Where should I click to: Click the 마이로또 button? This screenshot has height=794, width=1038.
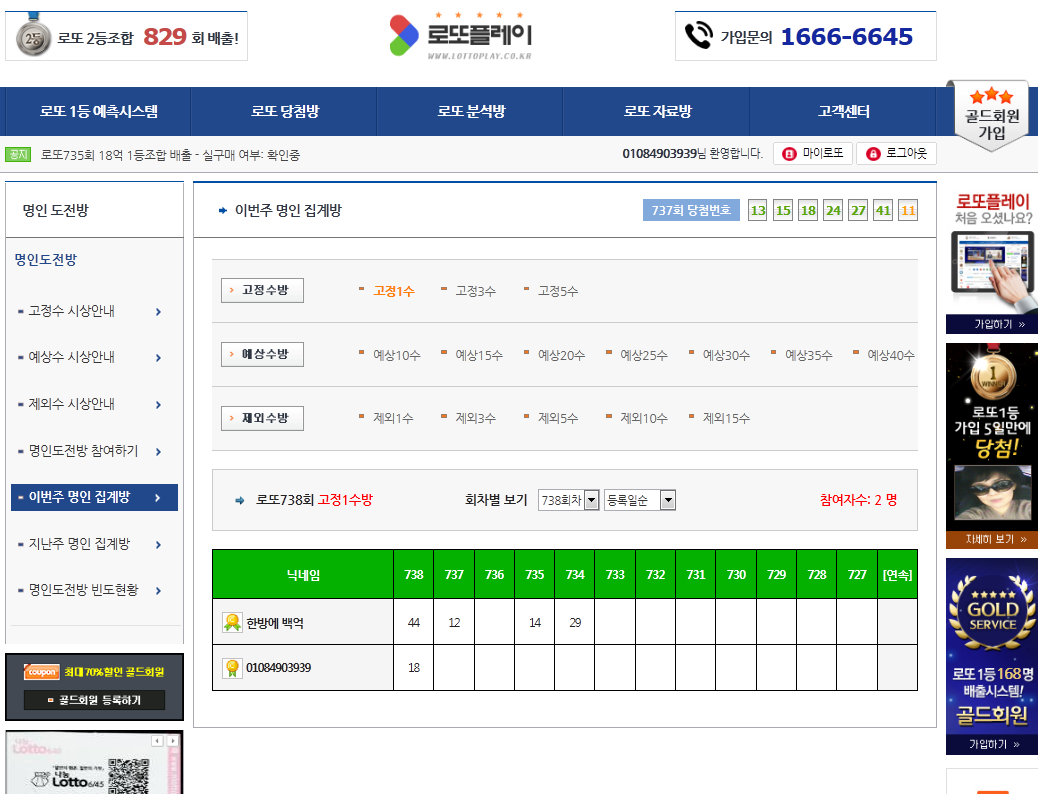coord(812,154)
